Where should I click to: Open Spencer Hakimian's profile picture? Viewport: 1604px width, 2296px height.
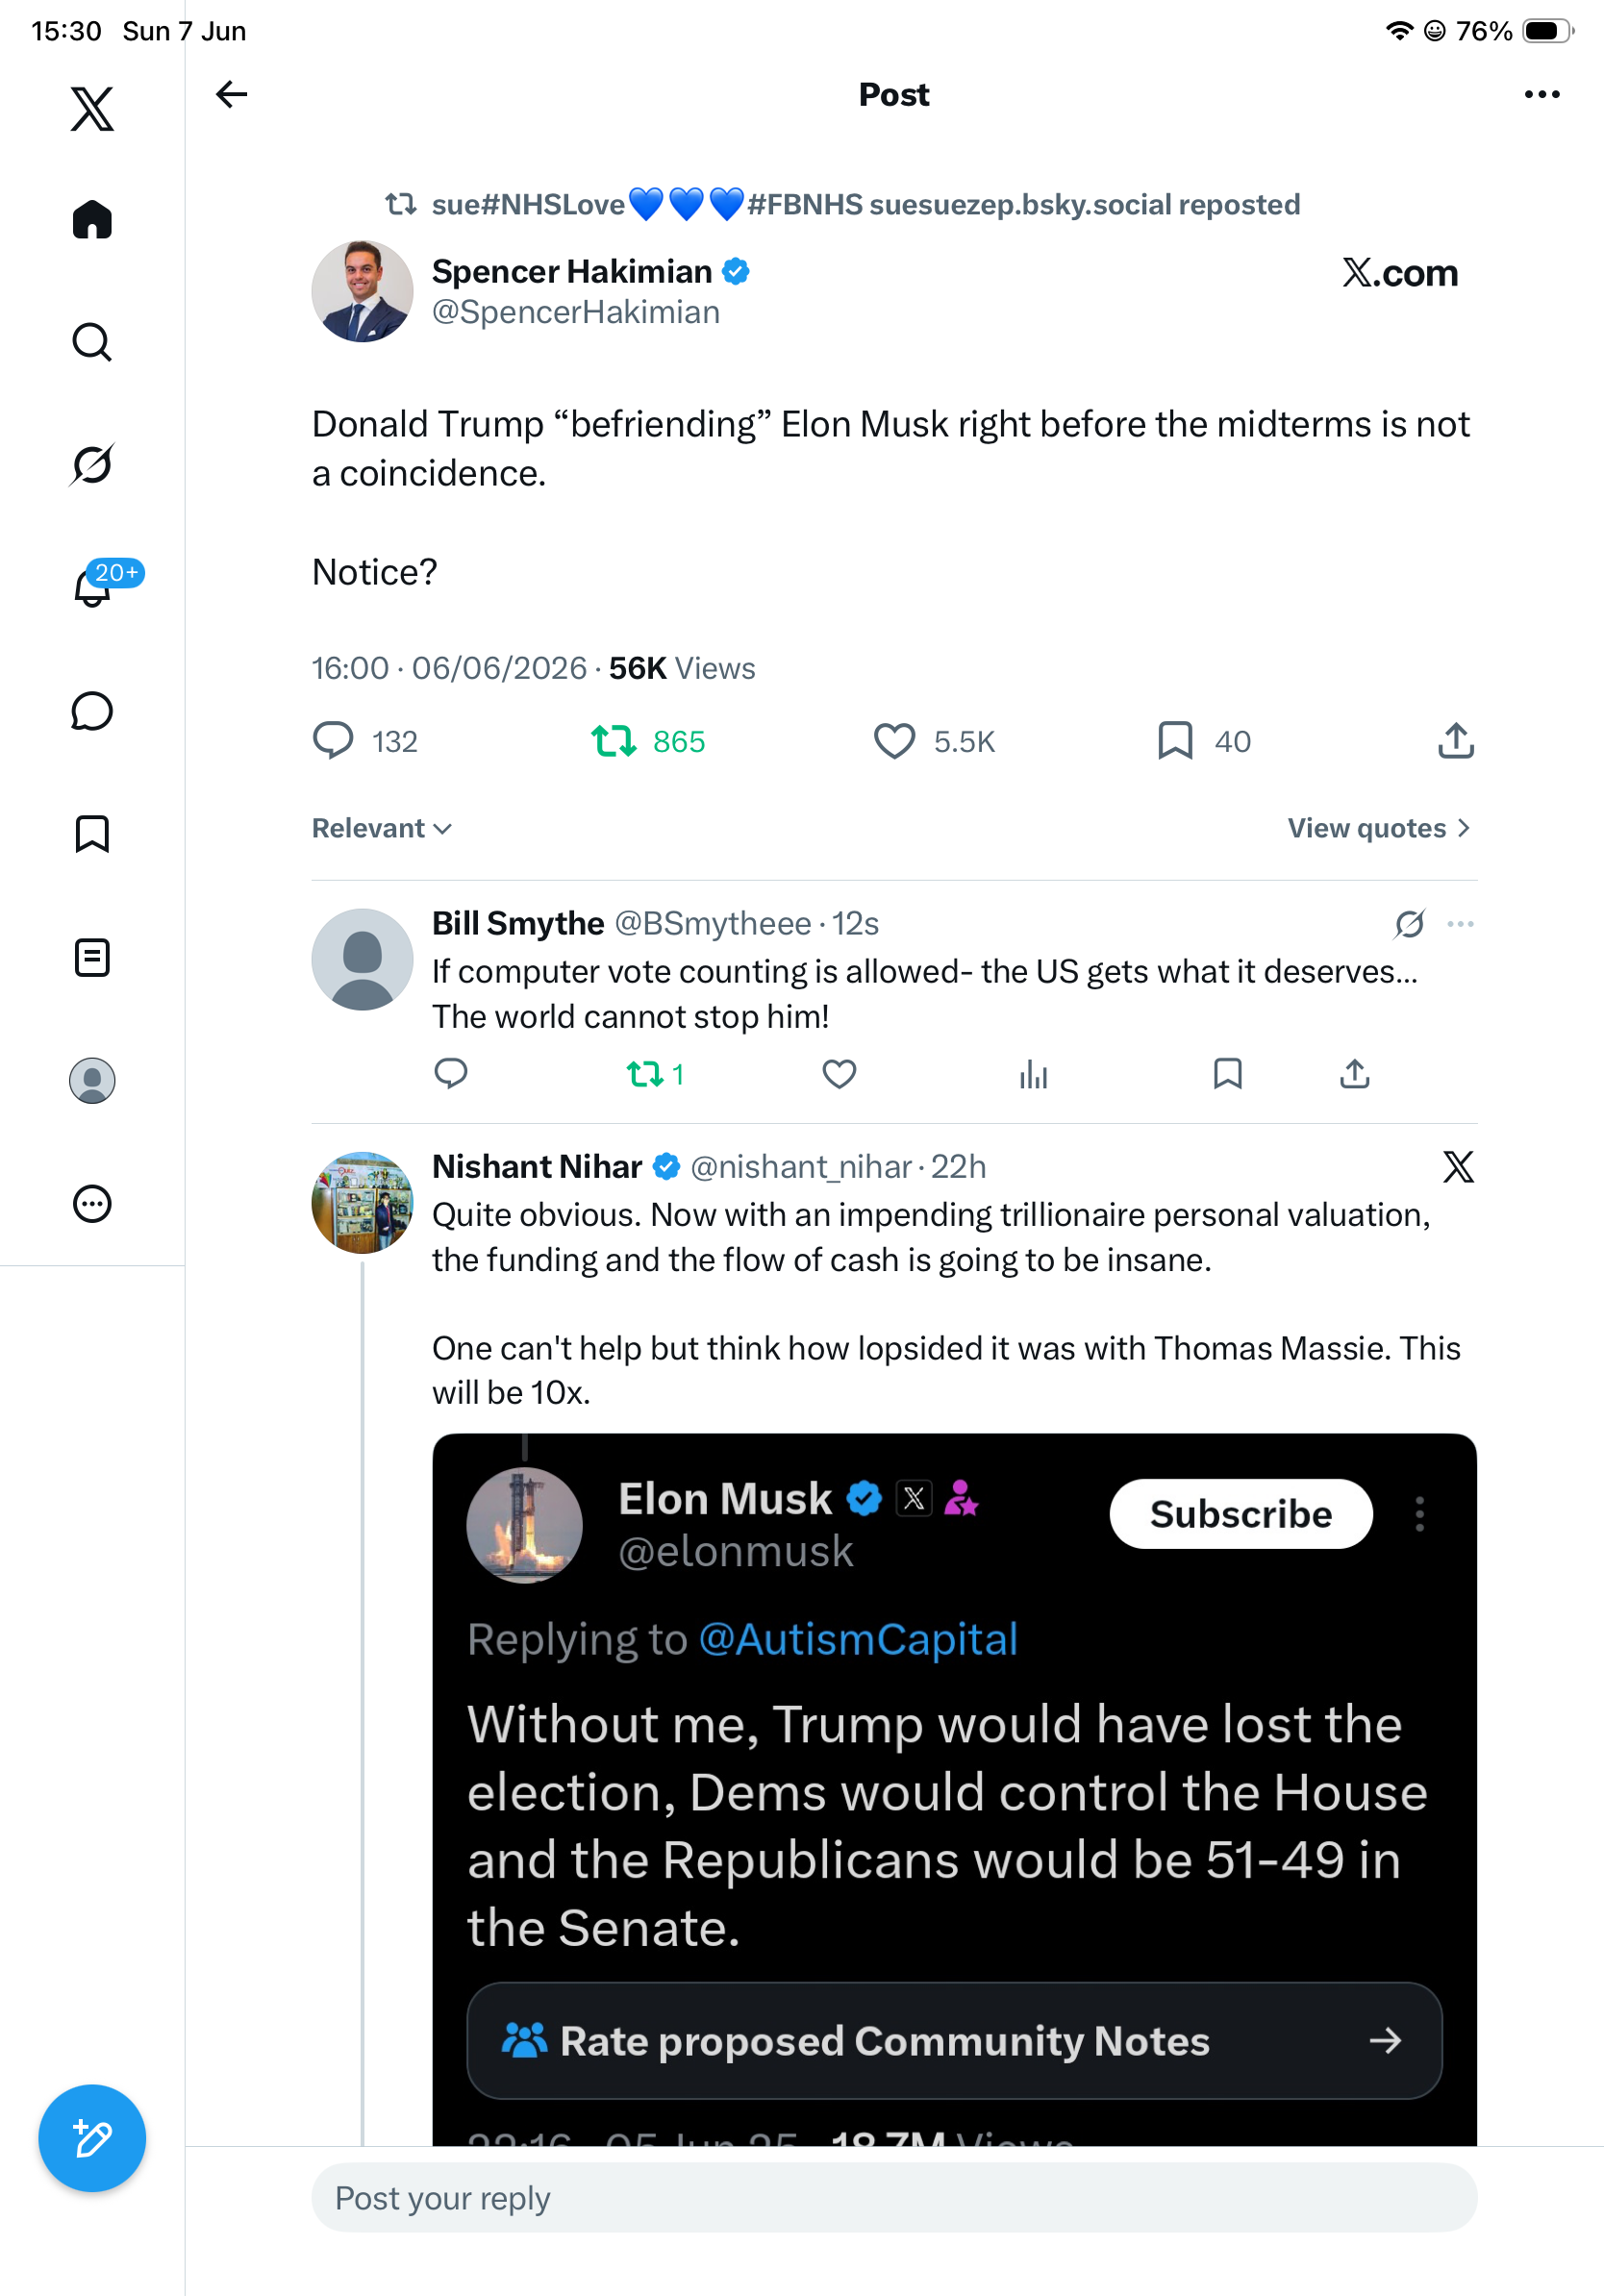(362, 291)
